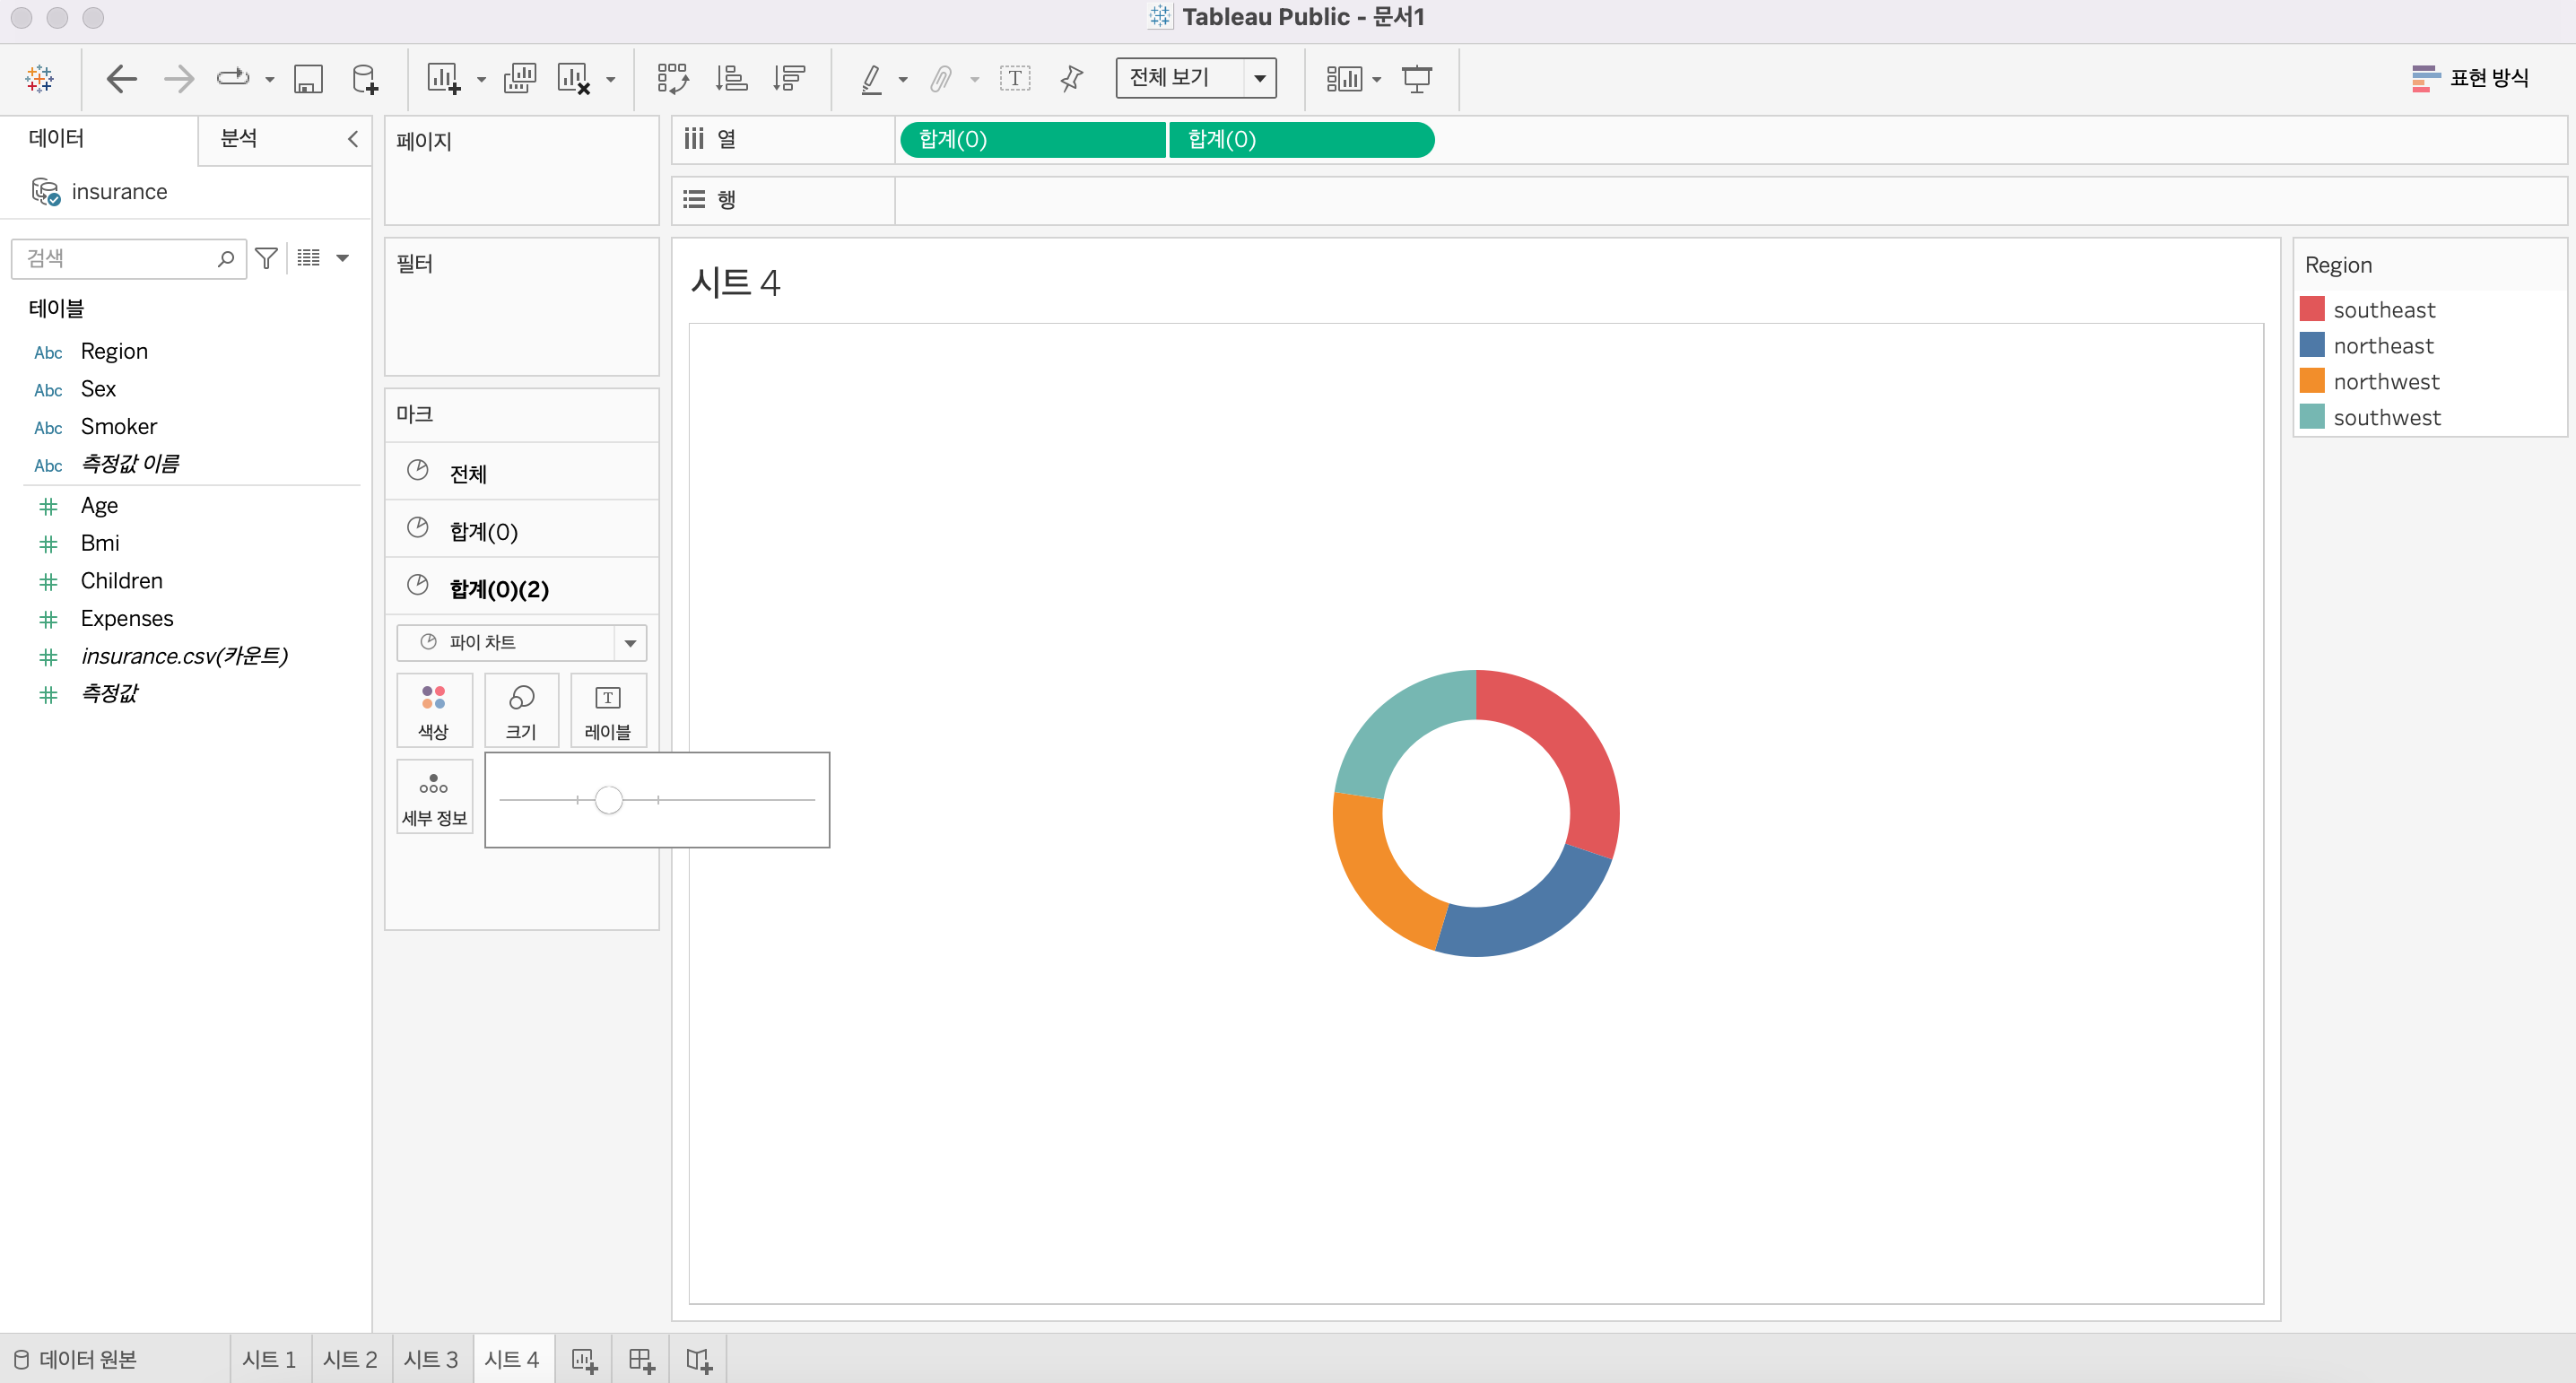The width and height of the screenshot is (2576, 1383).
Task: Open the 표현 방식 Show Me button
Action: pyautogui.click(x=2471, y=78)
